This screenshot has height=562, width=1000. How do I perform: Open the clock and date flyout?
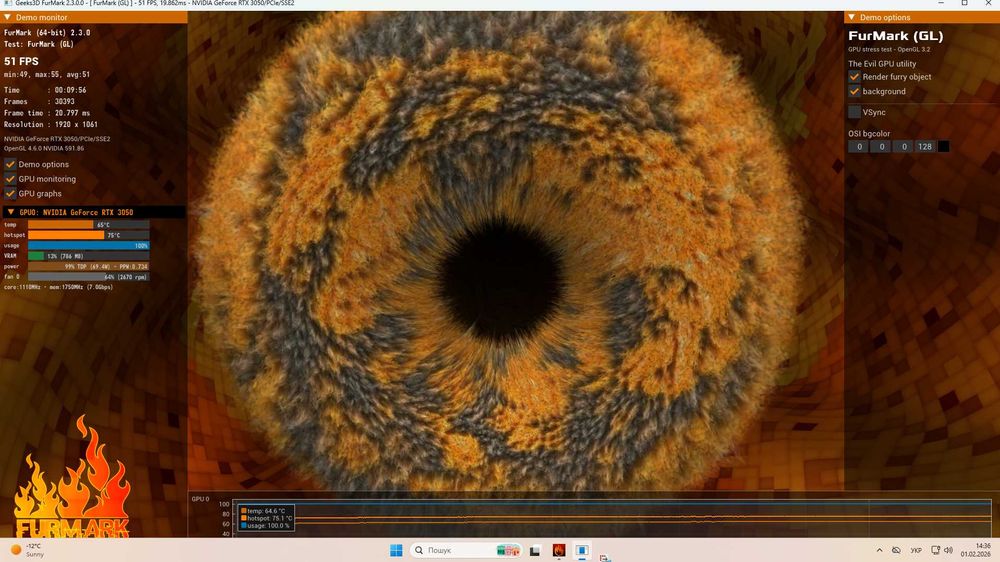point(976,550)
